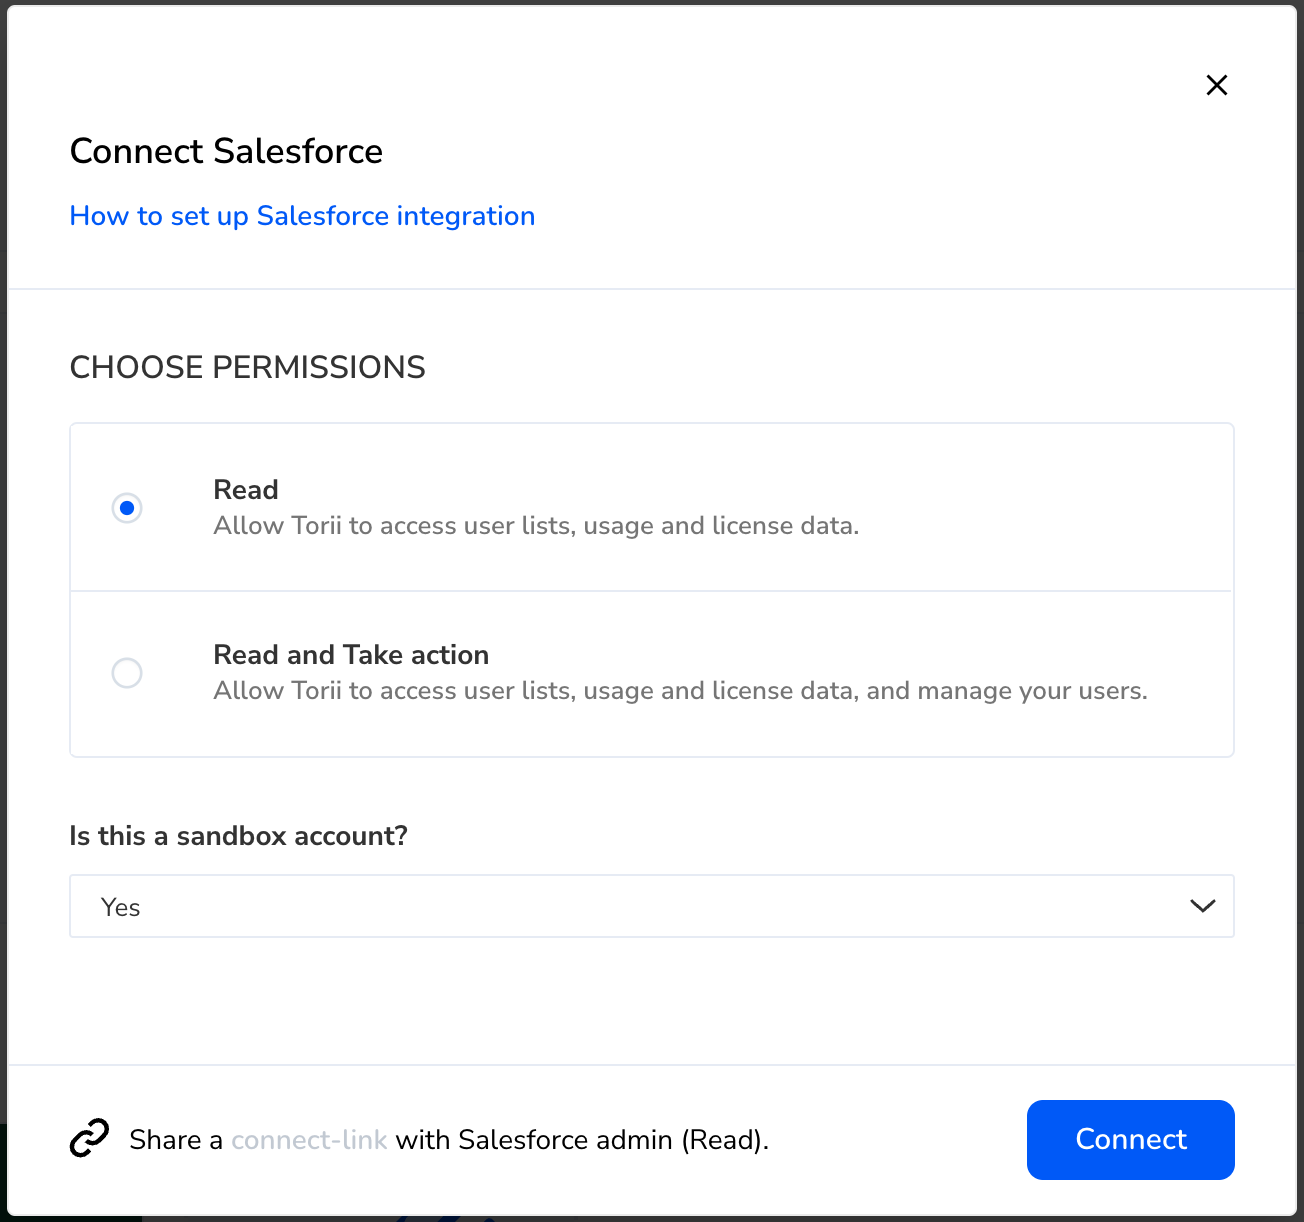The width and height of the screenshot is (1304, 1222).
Task: Follow the connect-link hyperlink
Action: pos(309,1140)
